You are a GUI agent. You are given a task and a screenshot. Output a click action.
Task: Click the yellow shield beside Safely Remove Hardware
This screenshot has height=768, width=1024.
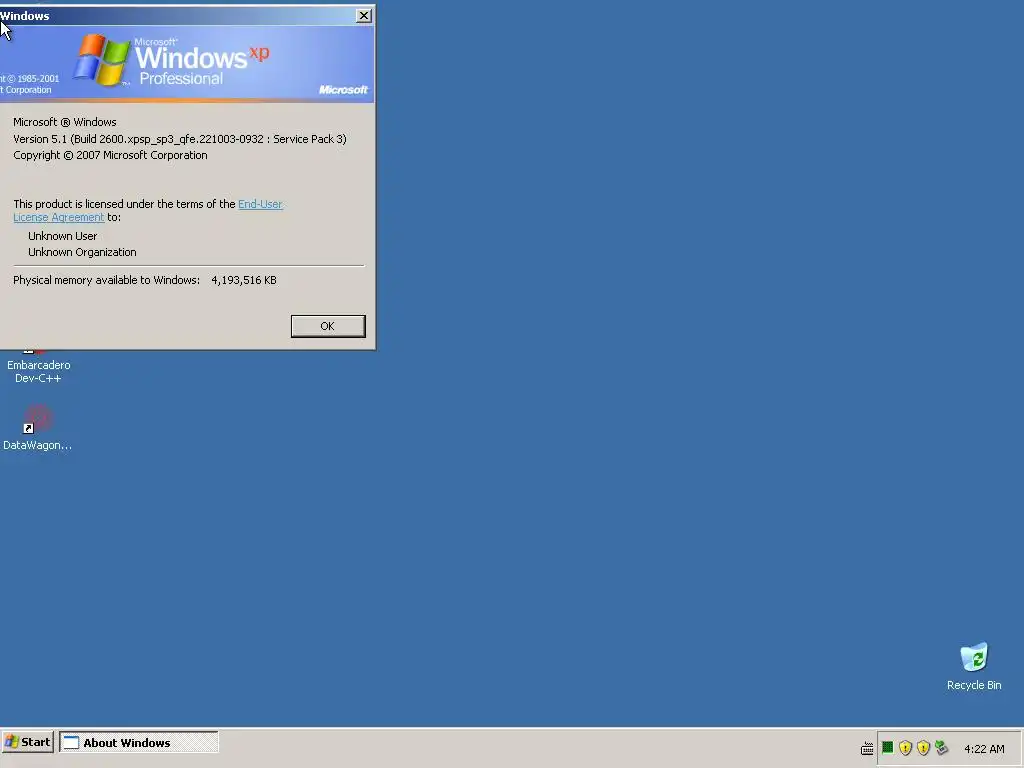click(923, 748)
